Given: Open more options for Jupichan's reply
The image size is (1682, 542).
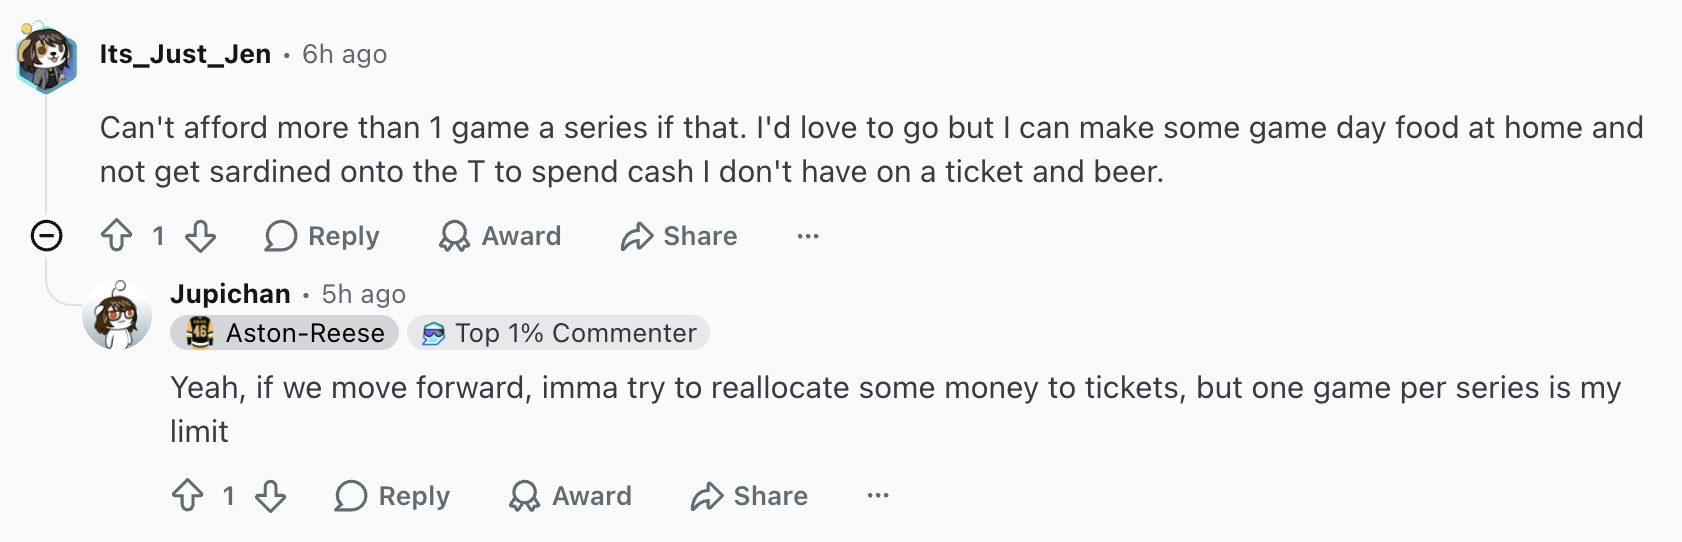Looking at the screenshot, I should click(x=878, y=496).
